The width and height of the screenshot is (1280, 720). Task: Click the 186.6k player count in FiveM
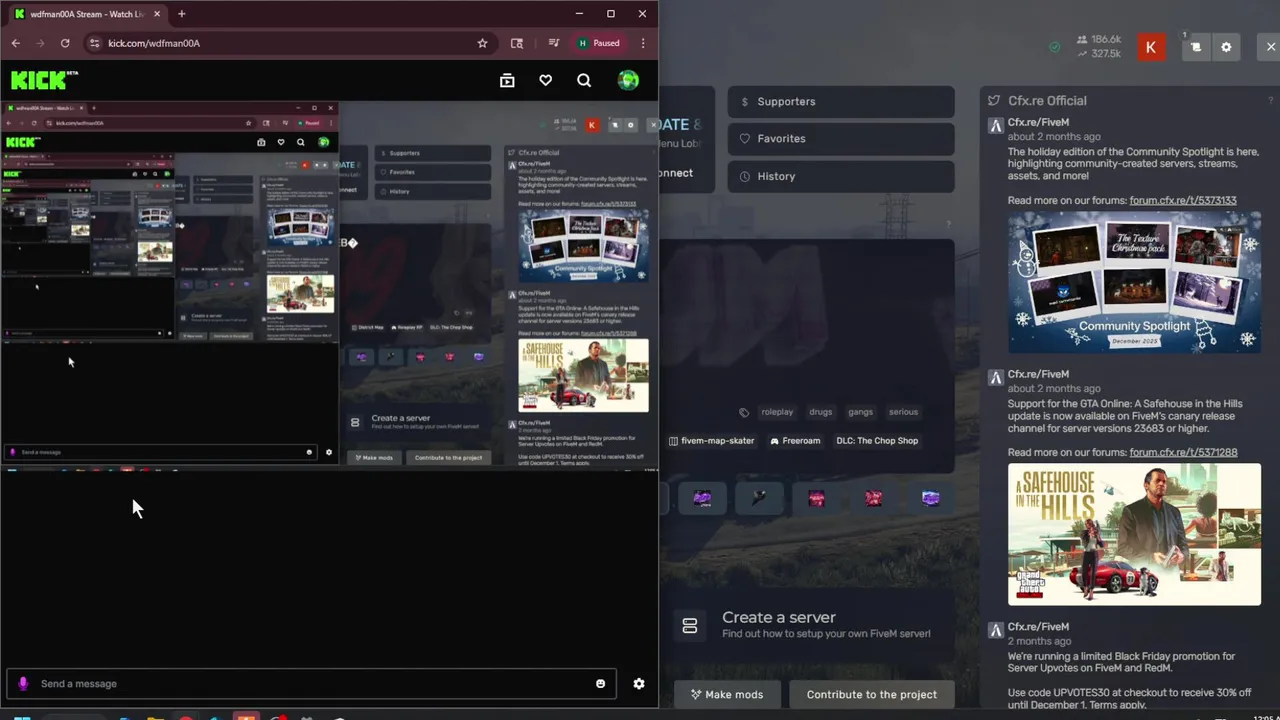(1099, 40)
